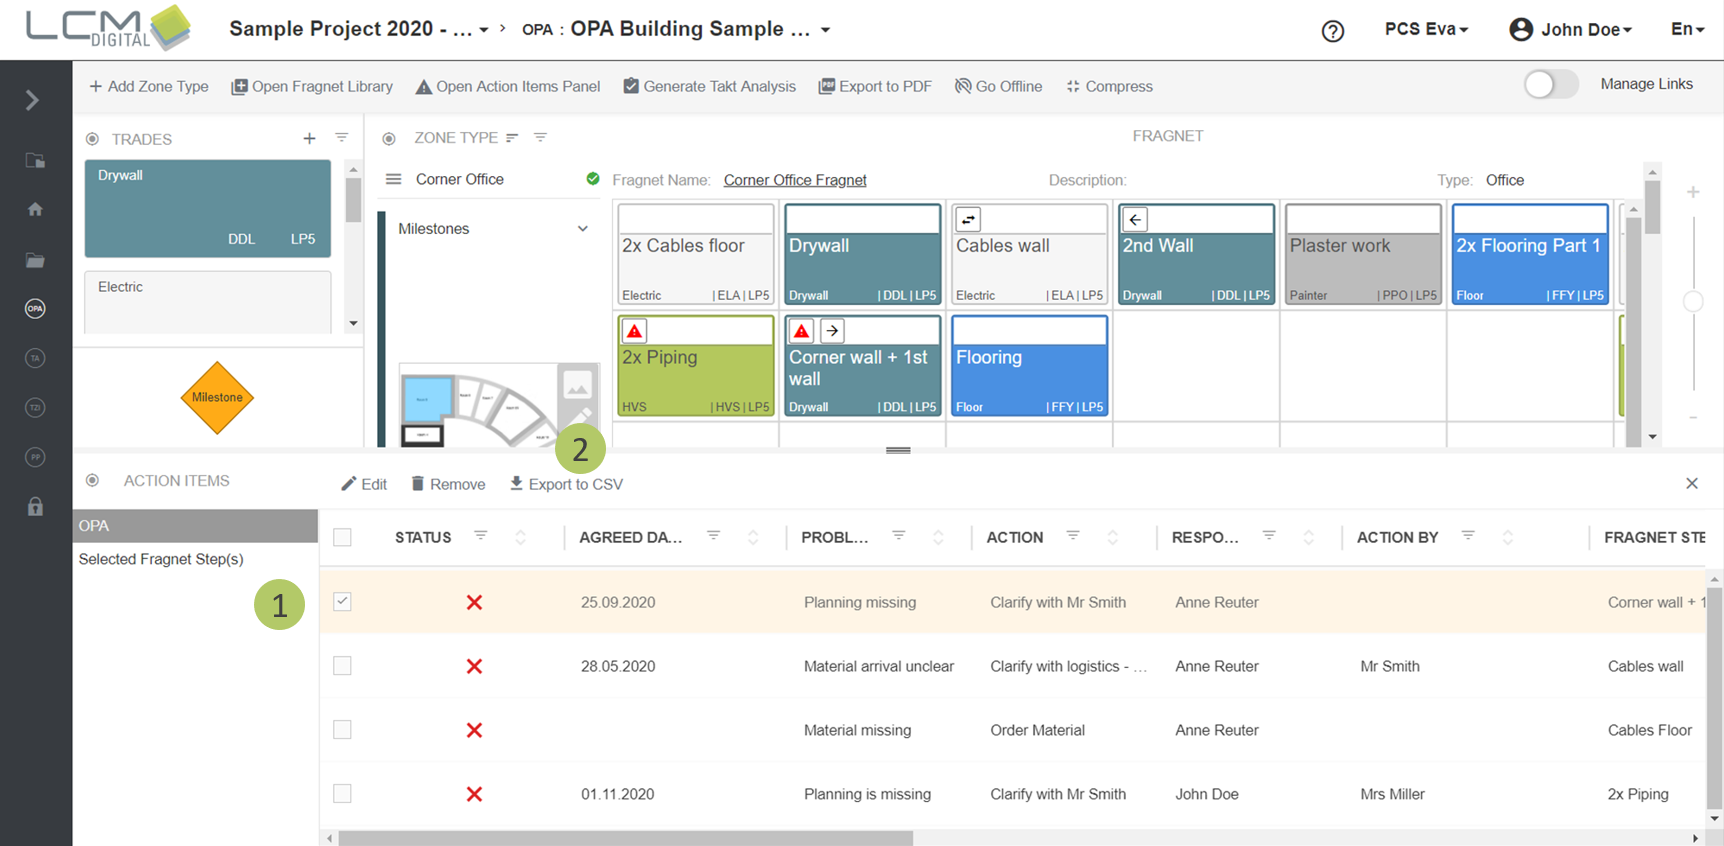
Task: Select Selected Fragnet Step(s) item
Action: click(161, 559)
